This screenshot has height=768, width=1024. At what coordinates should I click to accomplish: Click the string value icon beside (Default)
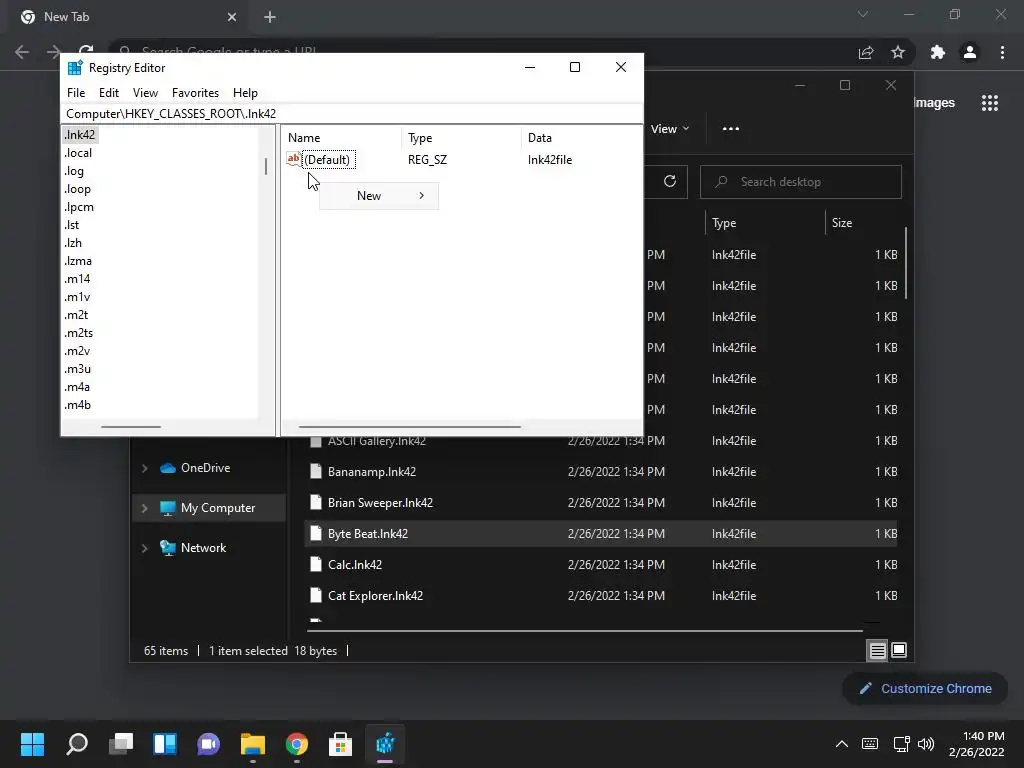coord(294,159)
